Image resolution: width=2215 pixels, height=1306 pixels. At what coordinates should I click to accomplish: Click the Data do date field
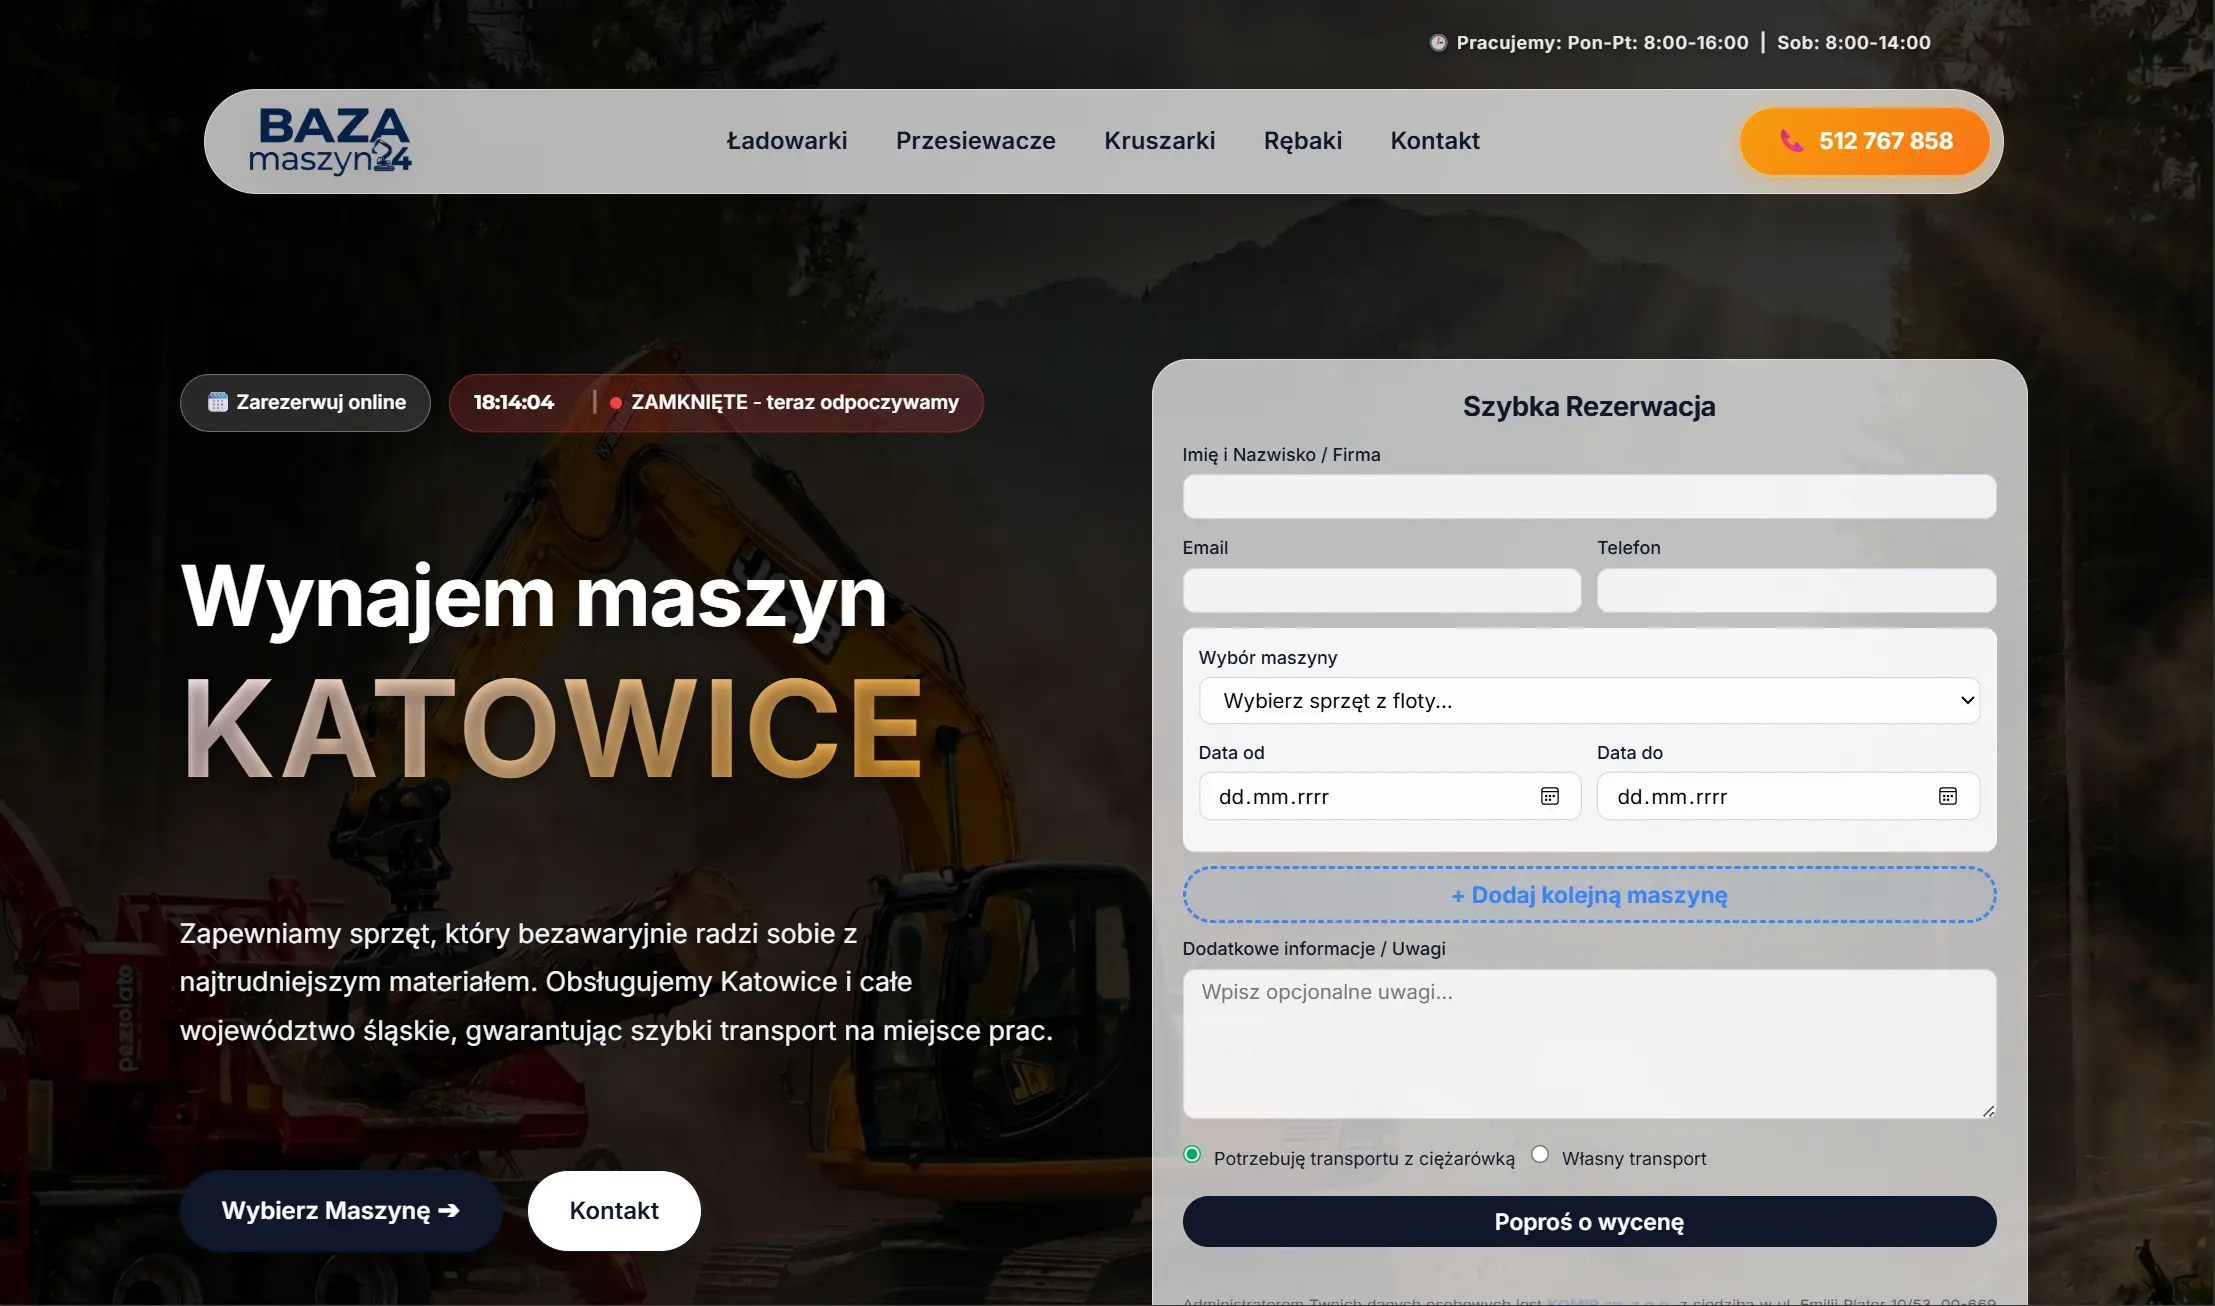[1788, 797]
